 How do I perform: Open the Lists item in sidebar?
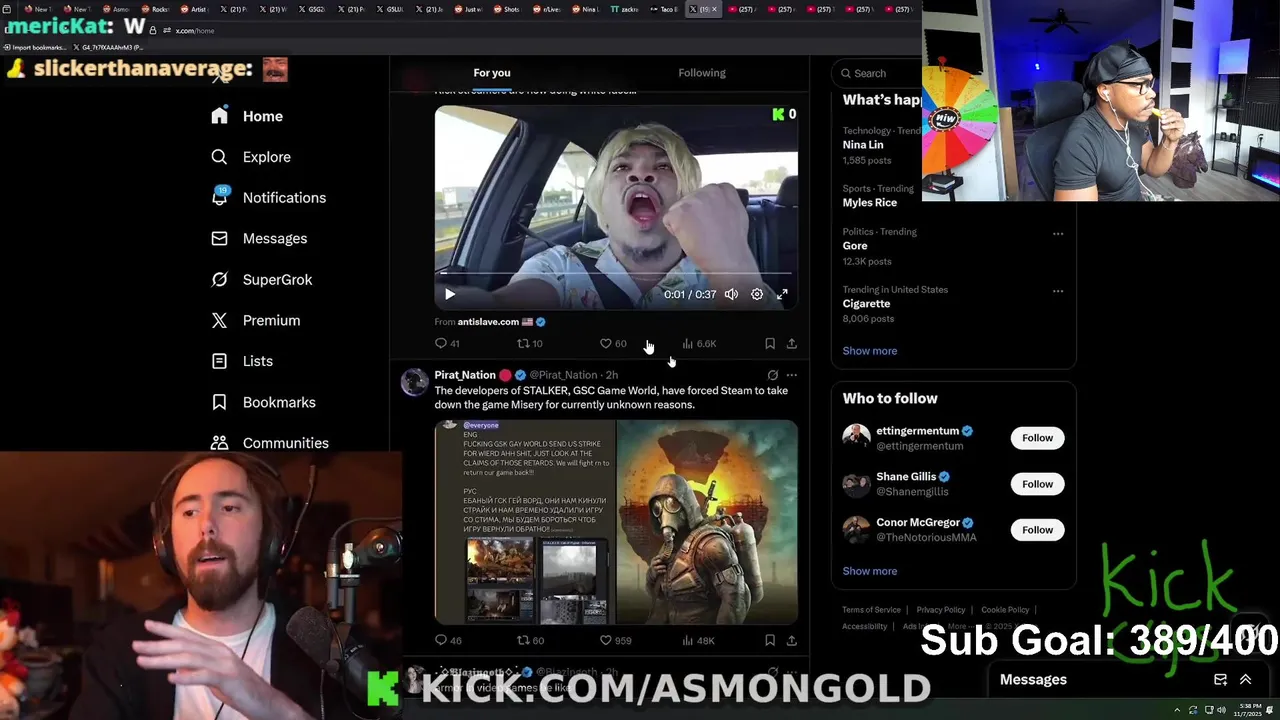tap(242, 361)
